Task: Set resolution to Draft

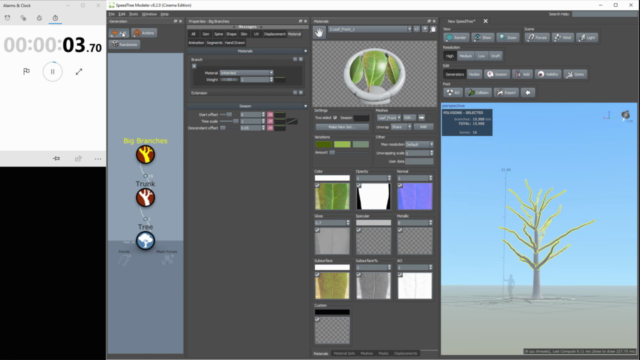Action: [x=495, y=56]
